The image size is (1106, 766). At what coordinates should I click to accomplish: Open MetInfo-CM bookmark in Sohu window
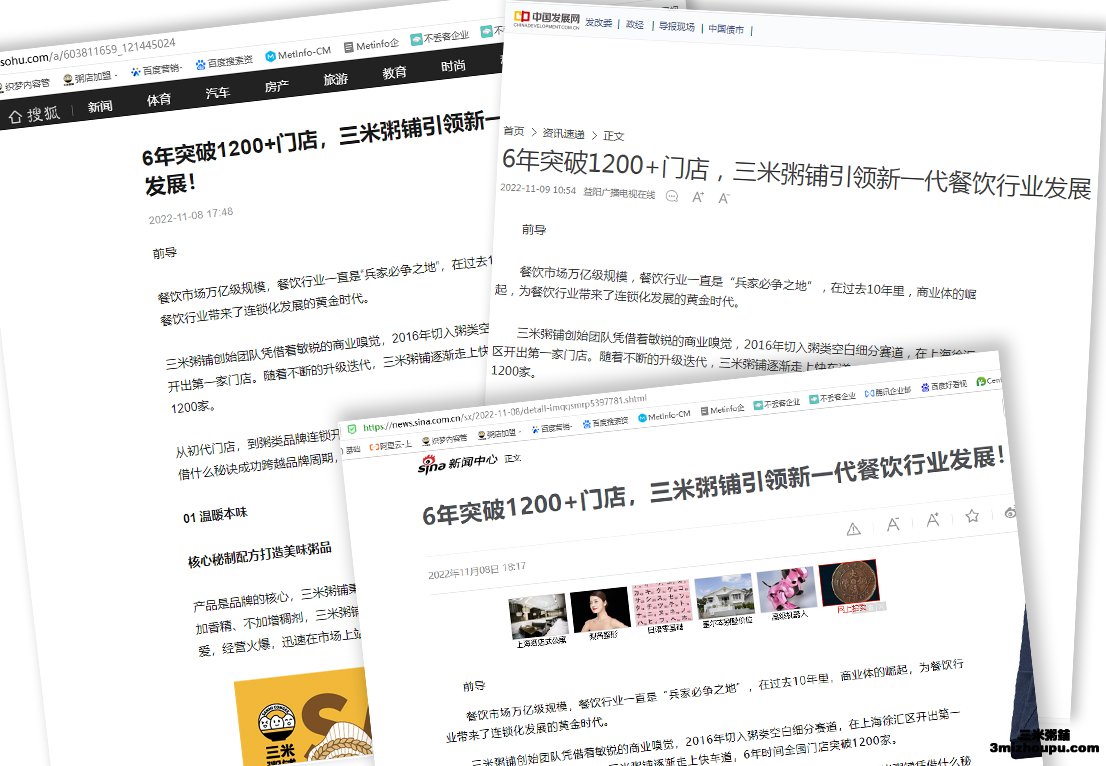(298, 54)
